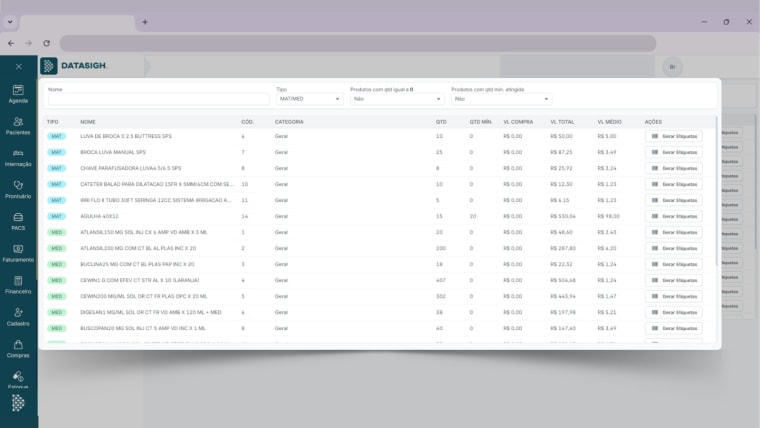The width and height of the screenshot is (760, 428).
Task: Click the label icon for BUSCOPAN20 row
Action: click(655, 328)
